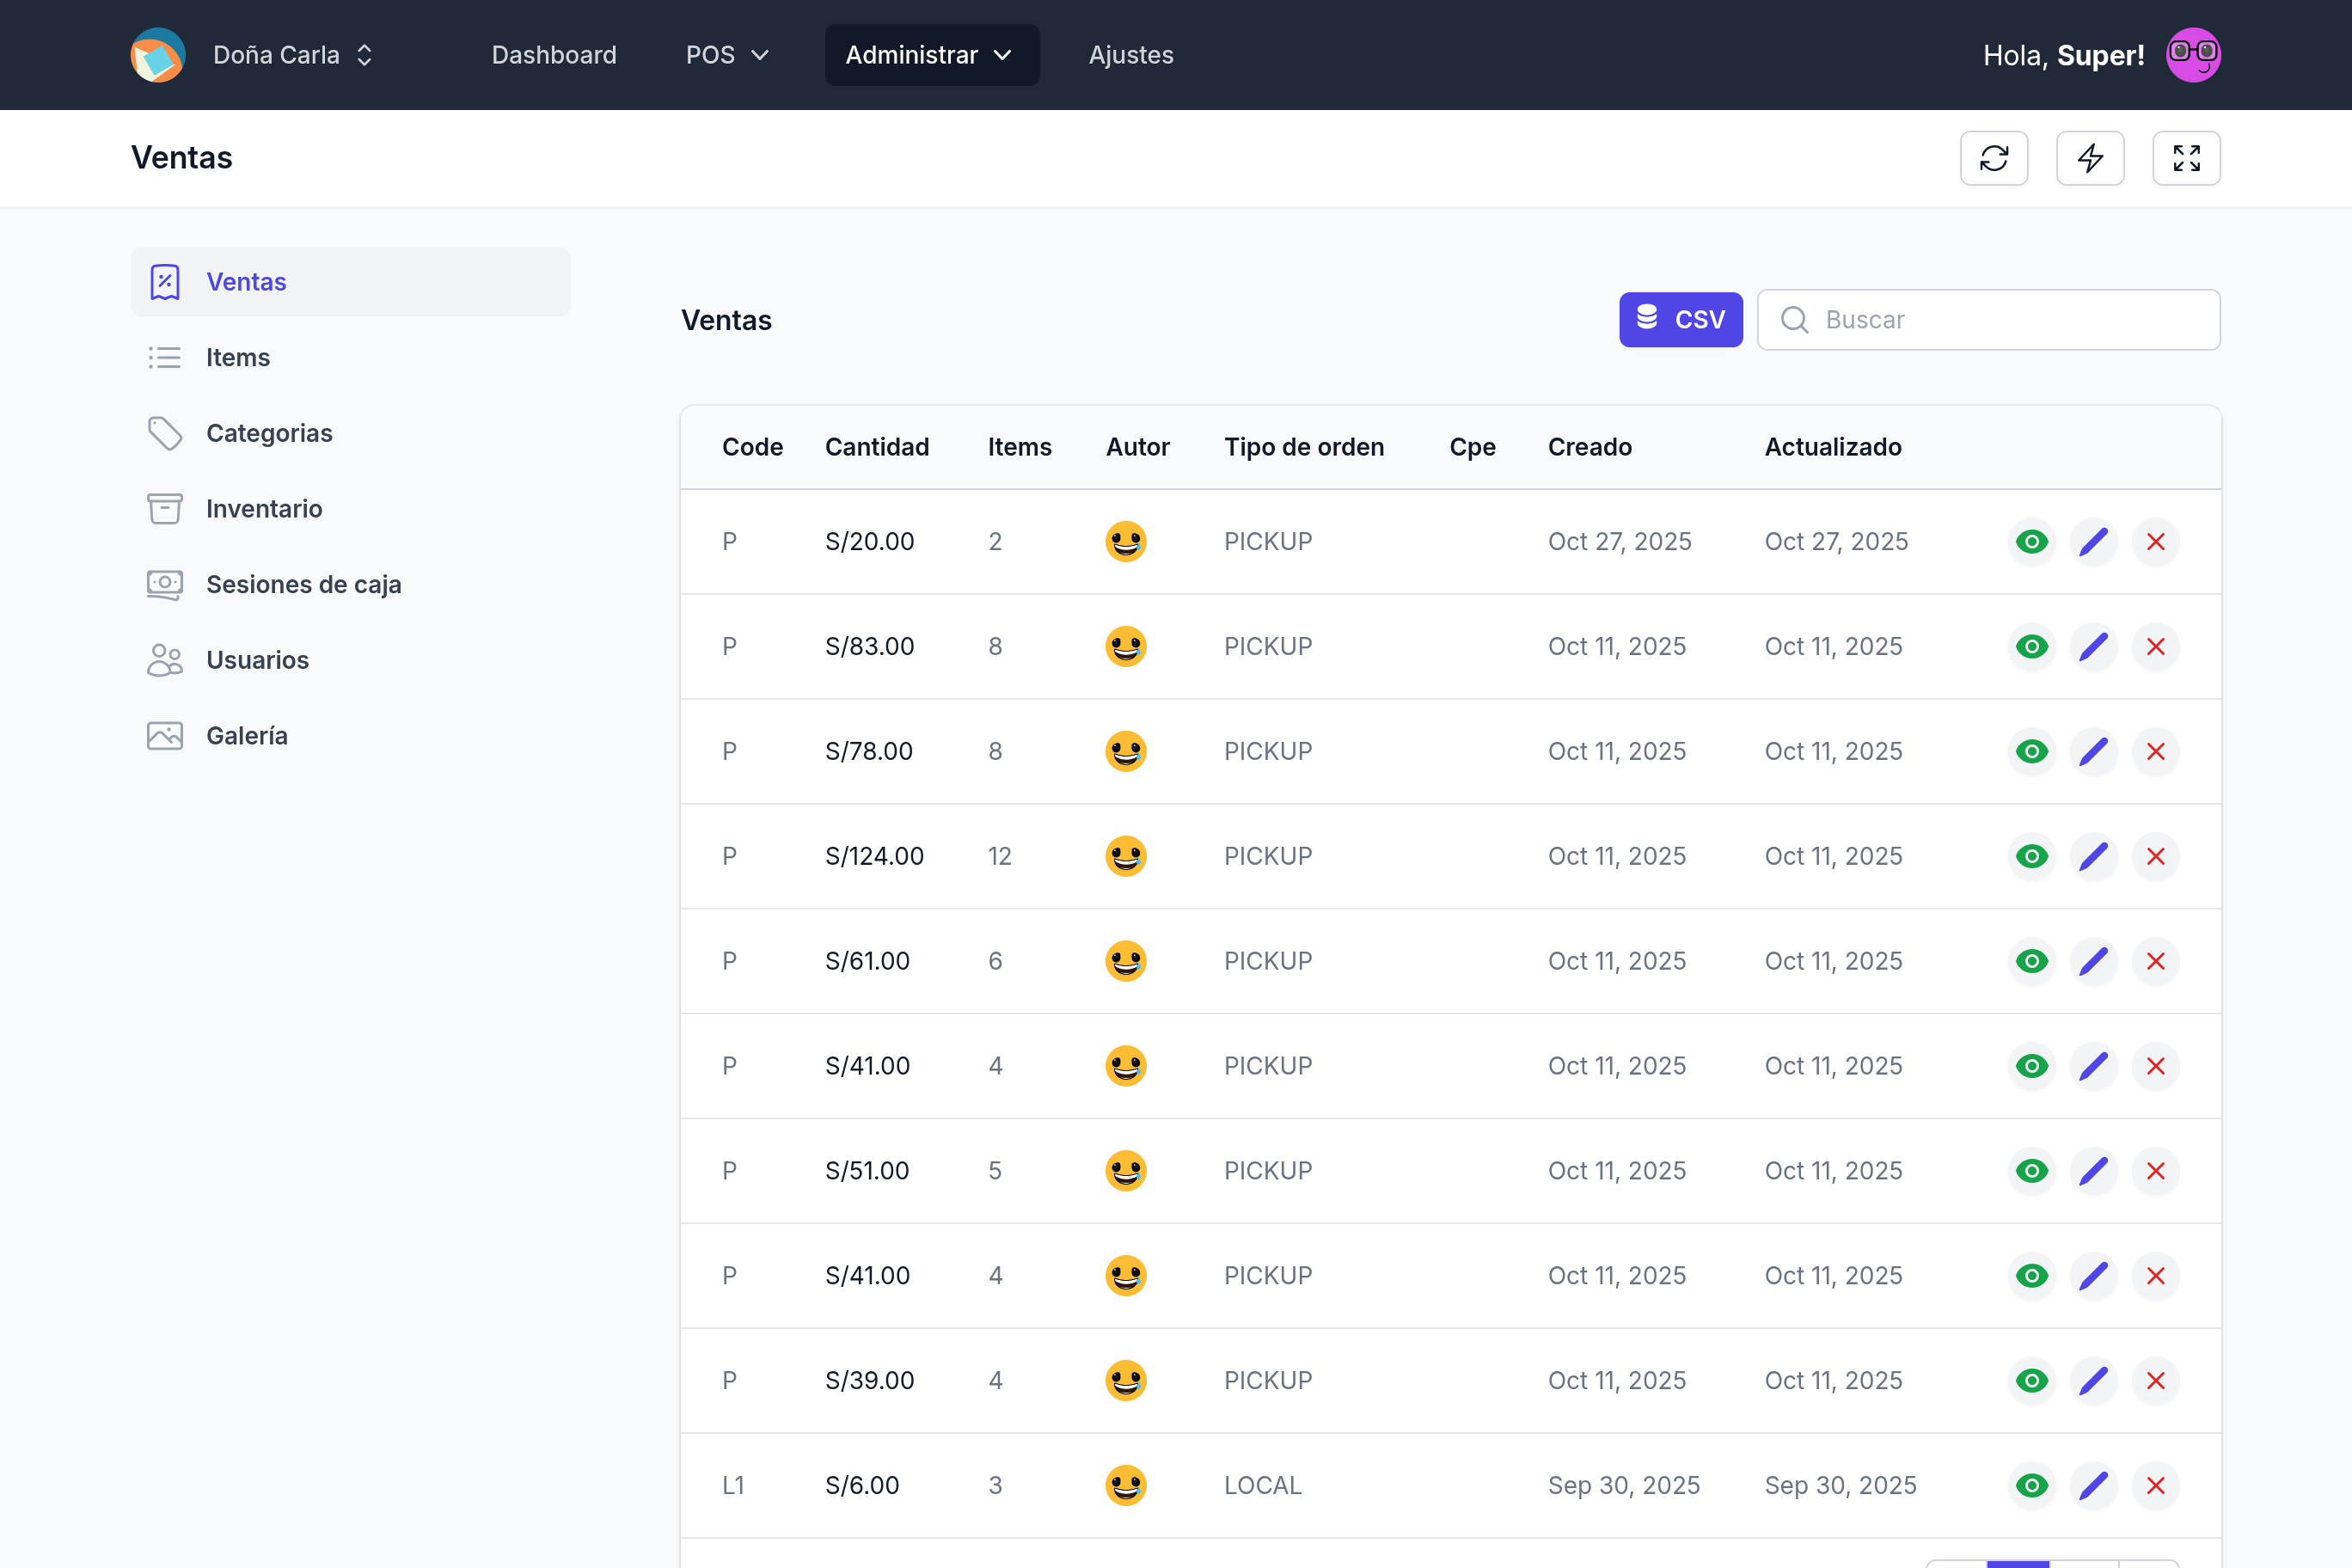Click the lightning bolt icon button

(2090, 158)
